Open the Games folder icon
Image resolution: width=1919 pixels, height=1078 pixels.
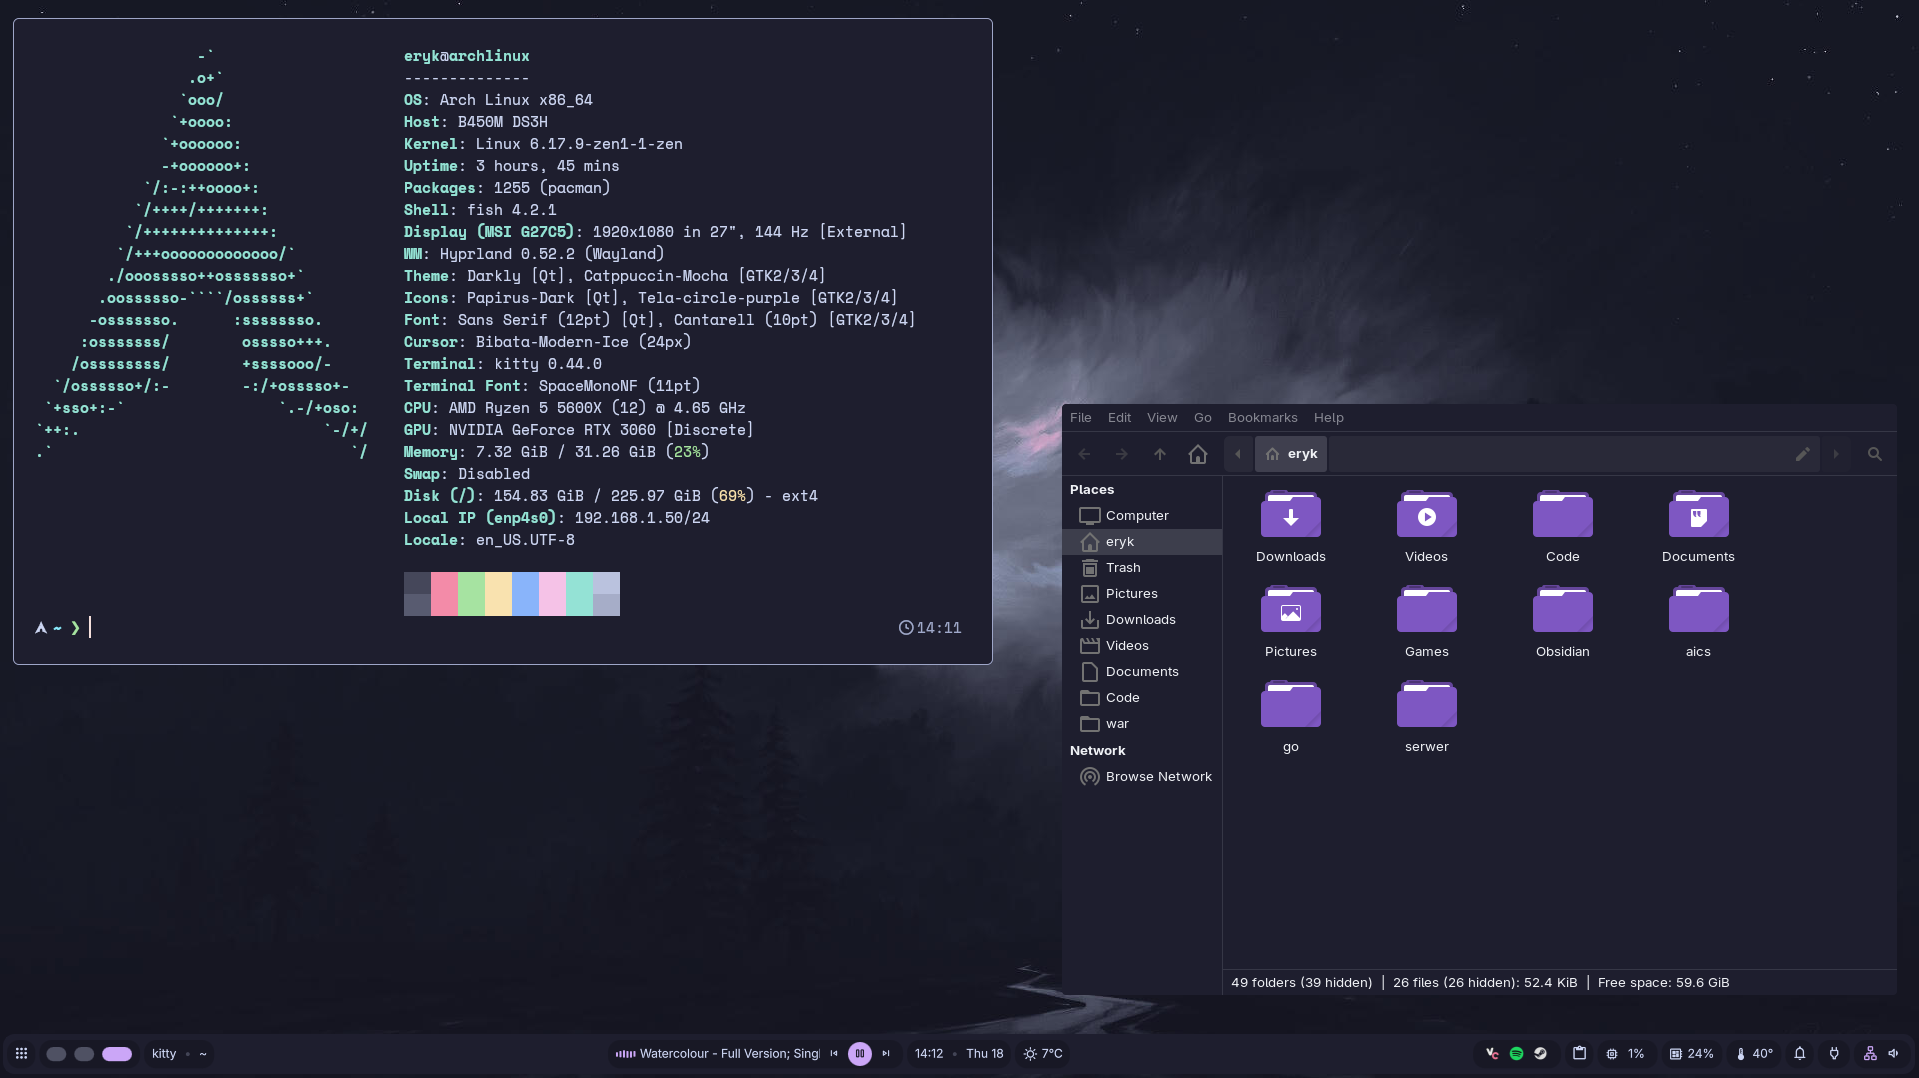click(x=1426, y=609)
